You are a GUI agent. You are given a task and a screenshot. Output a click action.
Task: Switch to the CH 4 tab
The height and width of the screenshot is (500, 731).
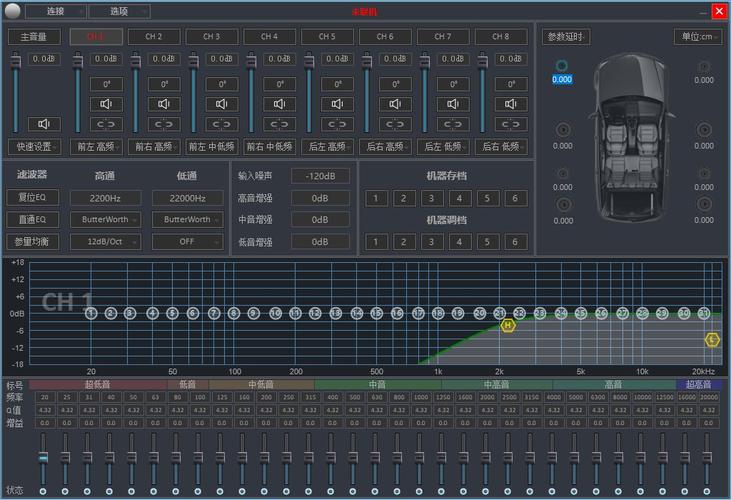[269, 36]
